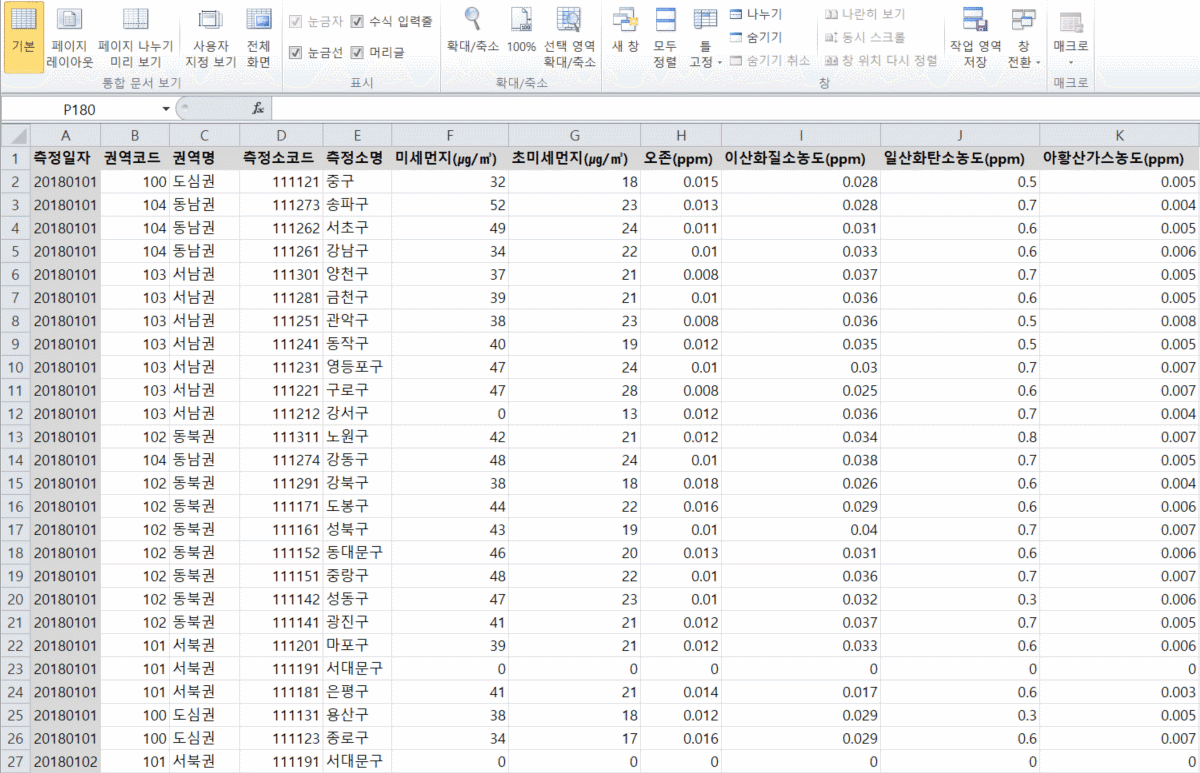The image size is (1200, 773).
Task: Click Page Break Preview (페이지 나누기 미리 보기)
Action: coord(135,37)
